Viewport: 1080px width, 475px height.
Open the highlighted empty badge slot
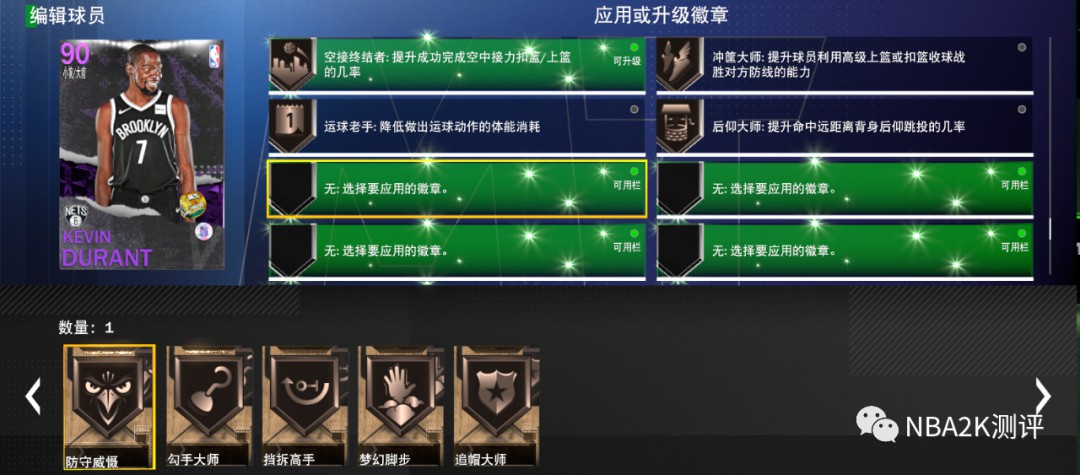457,189
